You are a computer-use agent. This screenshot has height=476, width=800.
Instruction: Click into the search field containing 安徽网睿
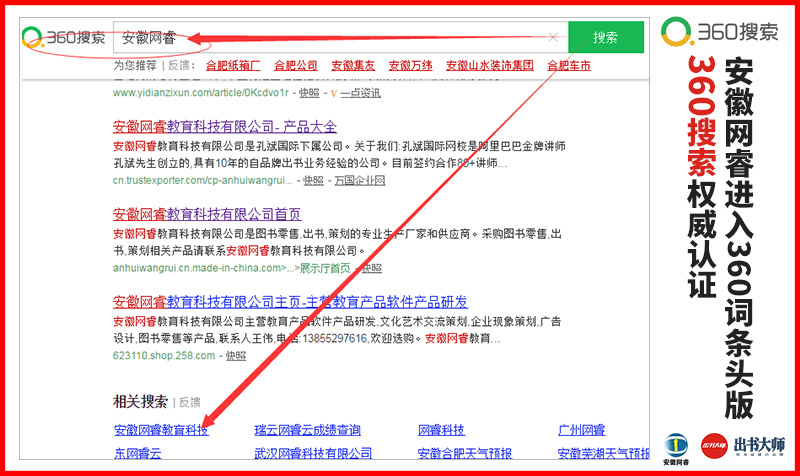(x=330, y=38)
